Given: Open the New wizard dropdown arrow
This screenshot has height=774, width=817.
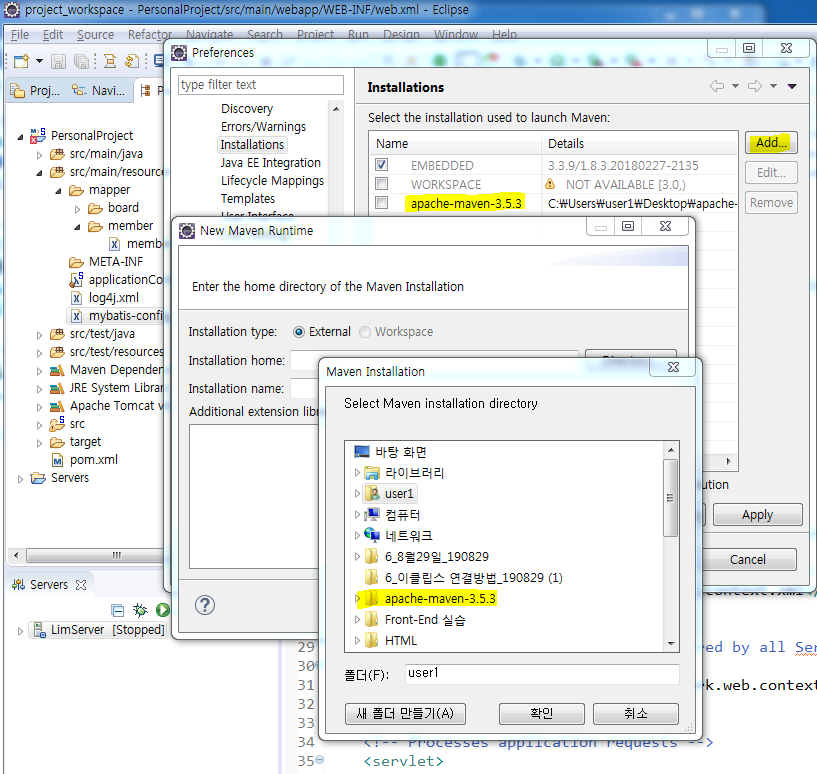Looking at the screenshot, I should (x=39, y=61).
